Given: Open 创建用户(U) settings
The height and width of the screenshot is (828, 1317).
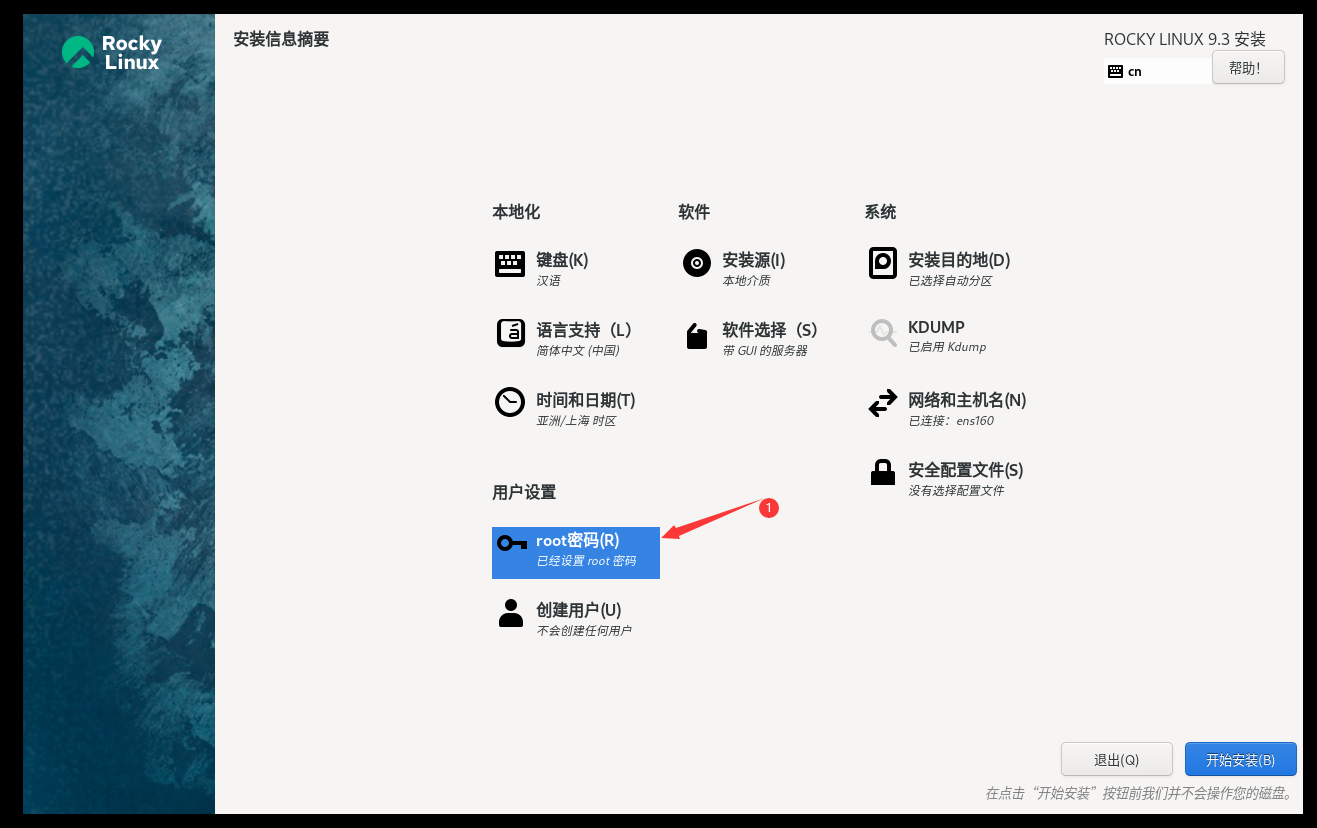Looking at the screenshot, I should (579, 610).
